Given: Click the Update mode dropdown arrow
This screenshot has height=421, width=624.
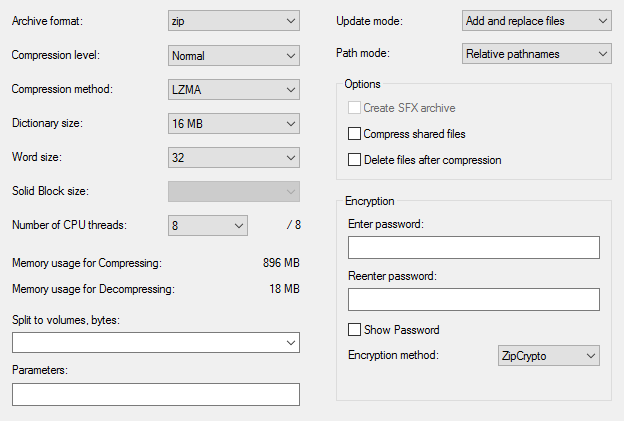Looking at the screenshot, I should coord(603,21).
